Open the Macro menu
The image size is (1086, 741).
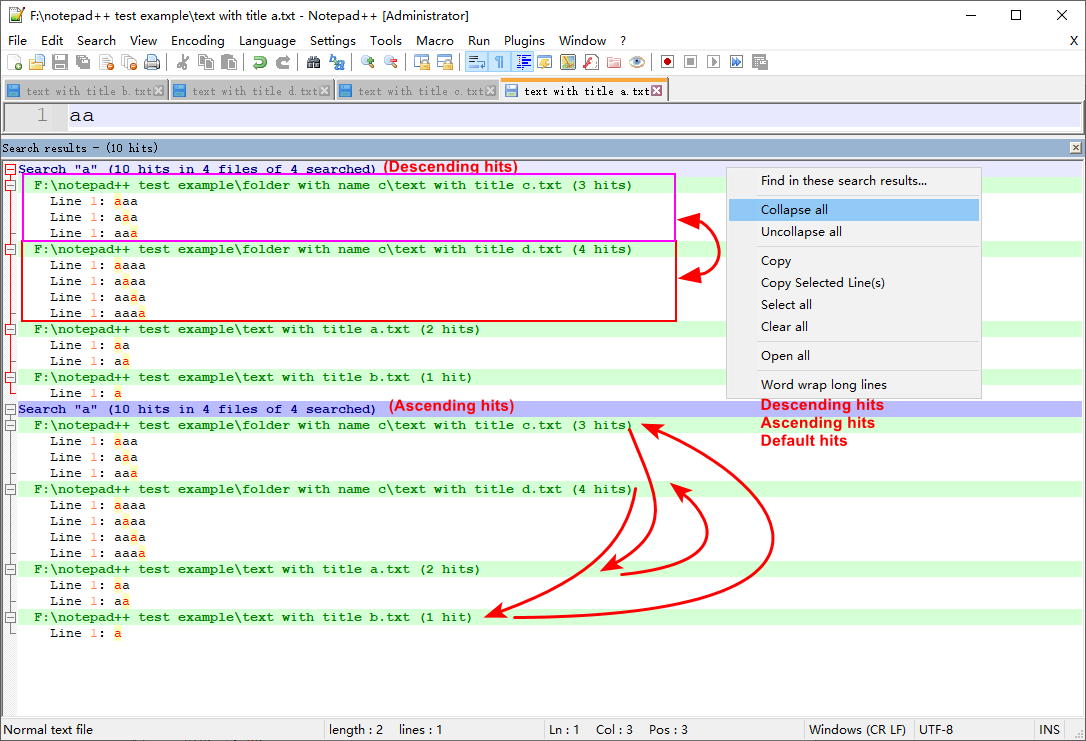434,41
